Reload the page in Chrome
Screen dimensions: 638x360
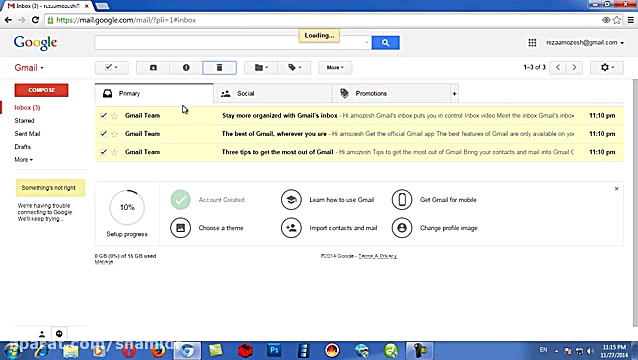pos(35,20)
